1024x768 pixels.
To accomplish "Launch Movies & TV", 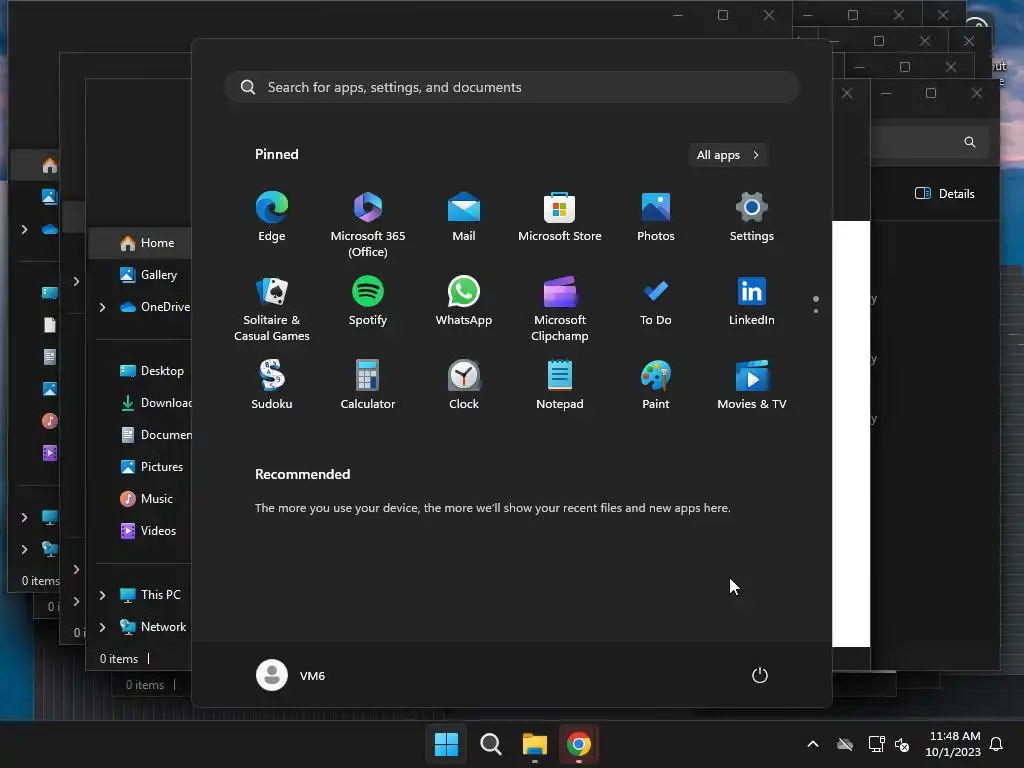I will [x=752, y=385].
